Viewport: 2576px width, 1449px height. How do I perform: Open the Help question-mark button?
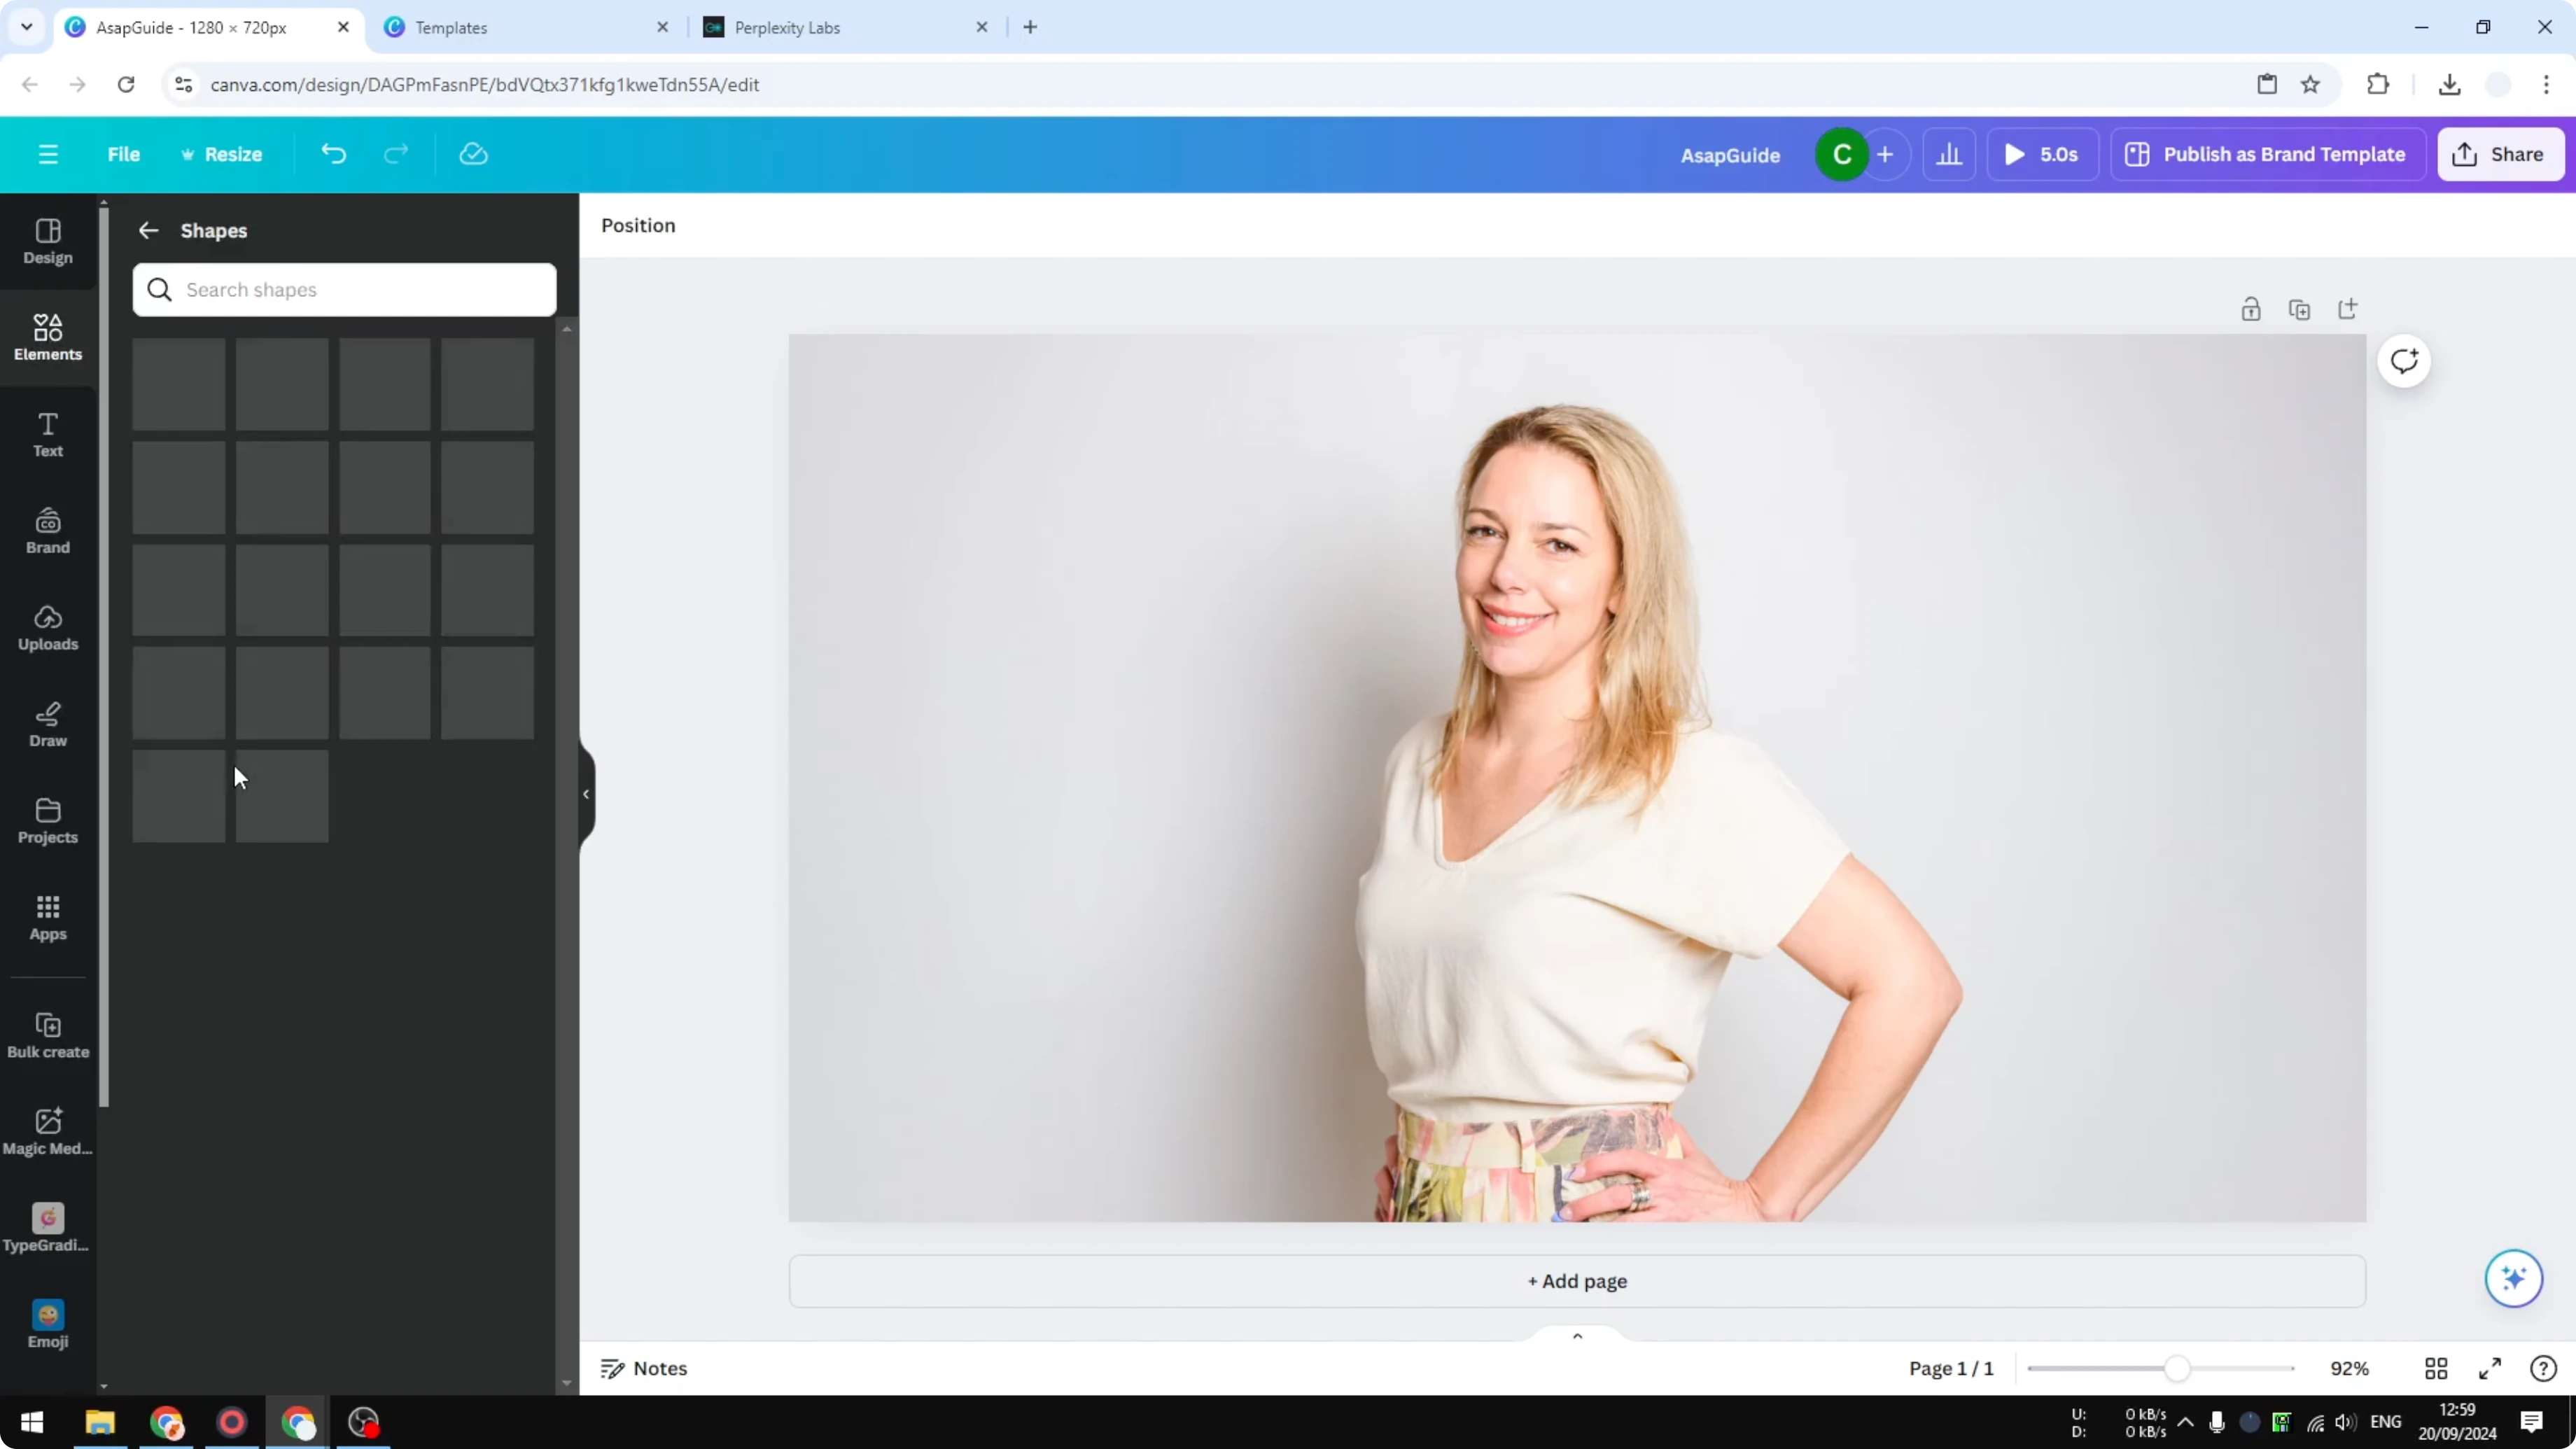click(x=2543, y=1368)
